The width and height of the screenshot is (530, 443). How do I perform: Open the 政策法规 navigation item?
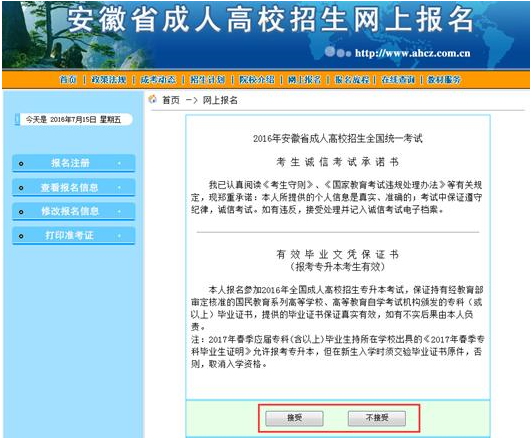[109, 80]
